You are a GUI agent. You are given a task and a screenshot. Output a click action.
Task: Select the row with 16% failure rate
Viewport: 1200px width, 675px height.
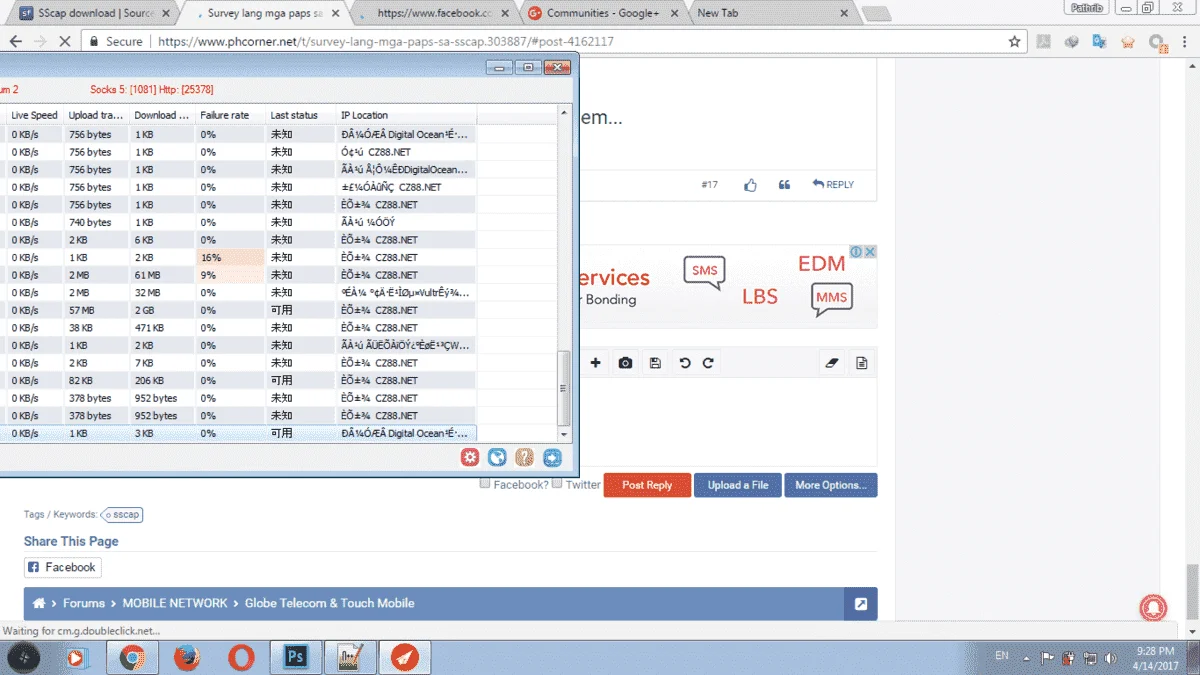click(x=238, y=257)
